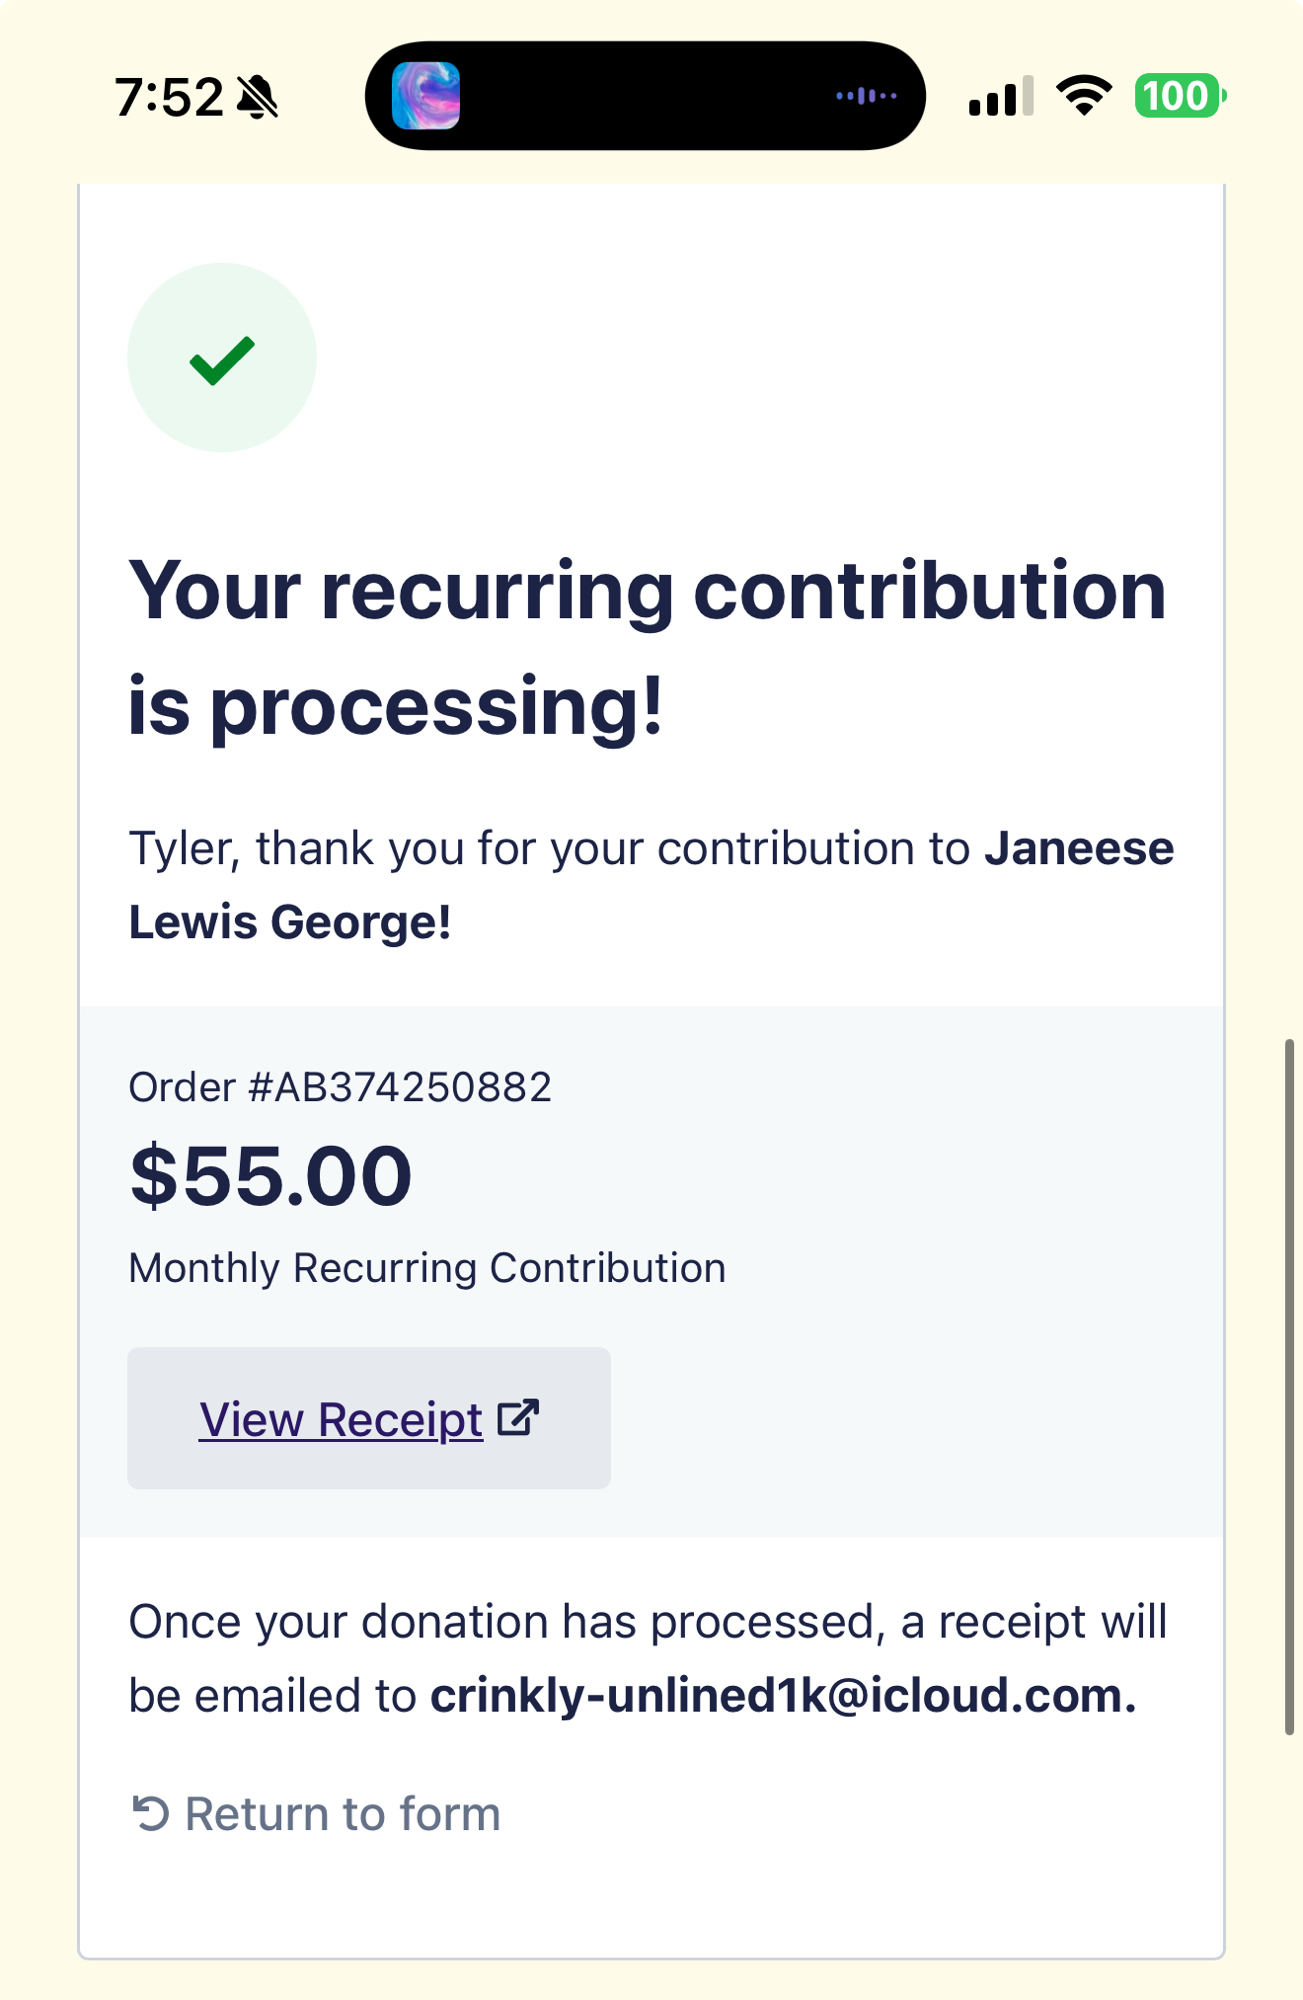Click the external link icon beside View Receipt

(x=518, y=1418)
